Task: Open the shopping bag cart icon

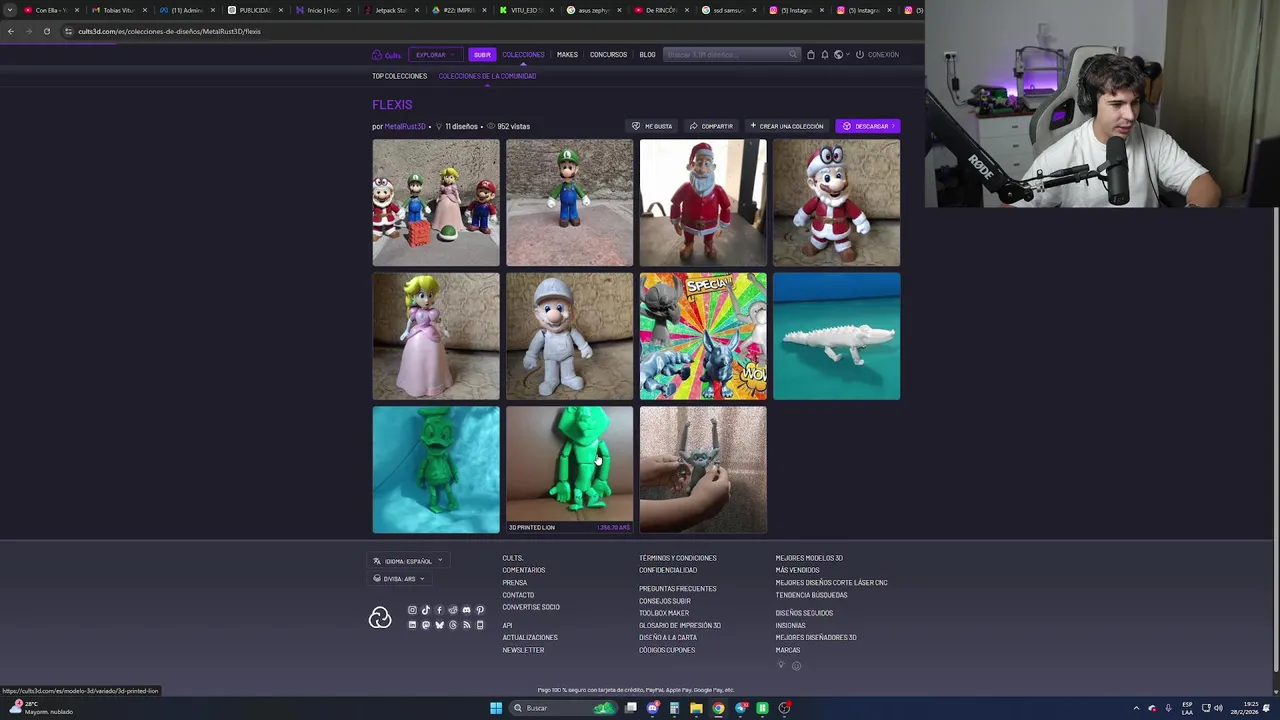Action: 811,55
